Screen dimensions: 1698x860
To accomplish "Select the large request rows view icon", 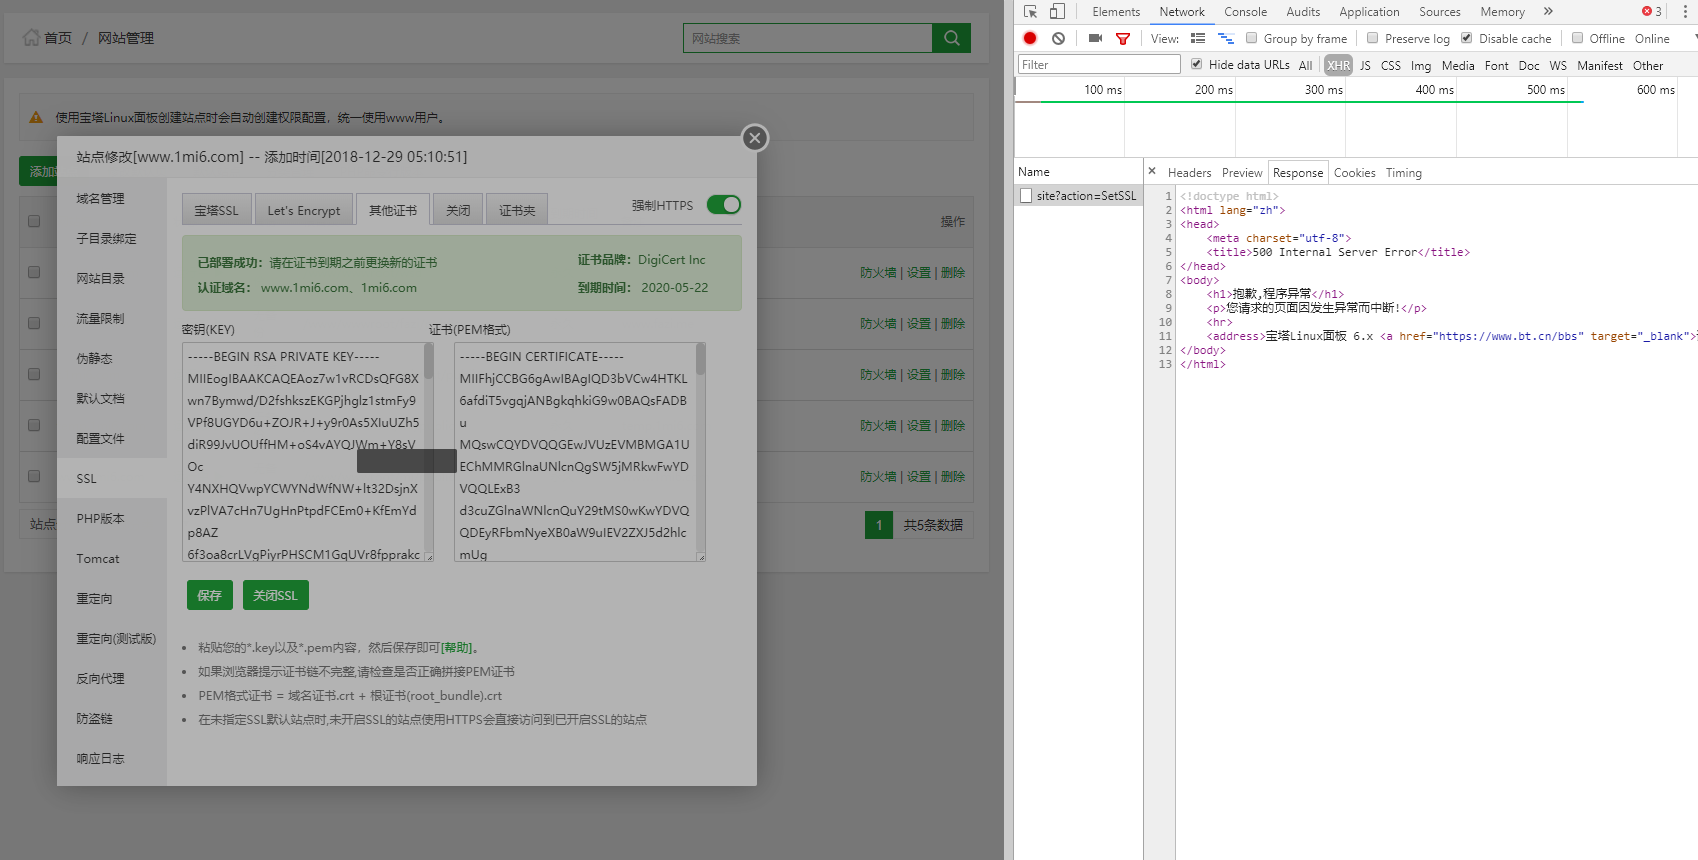I will point(1198,38).
